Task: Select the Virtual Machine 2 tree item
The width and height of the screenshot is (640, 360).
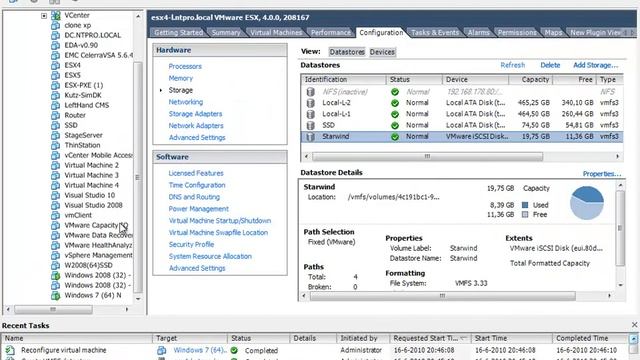Action: [x=91, y=165]
